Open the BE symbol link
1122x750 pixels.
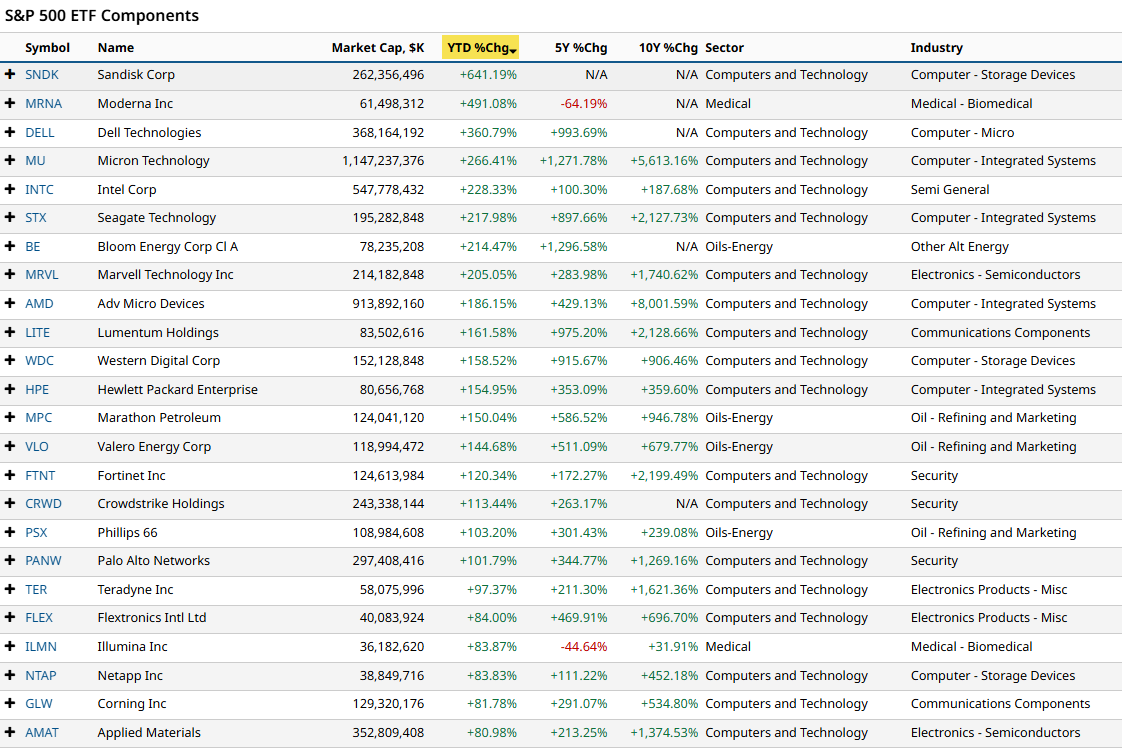click(33, 246)
